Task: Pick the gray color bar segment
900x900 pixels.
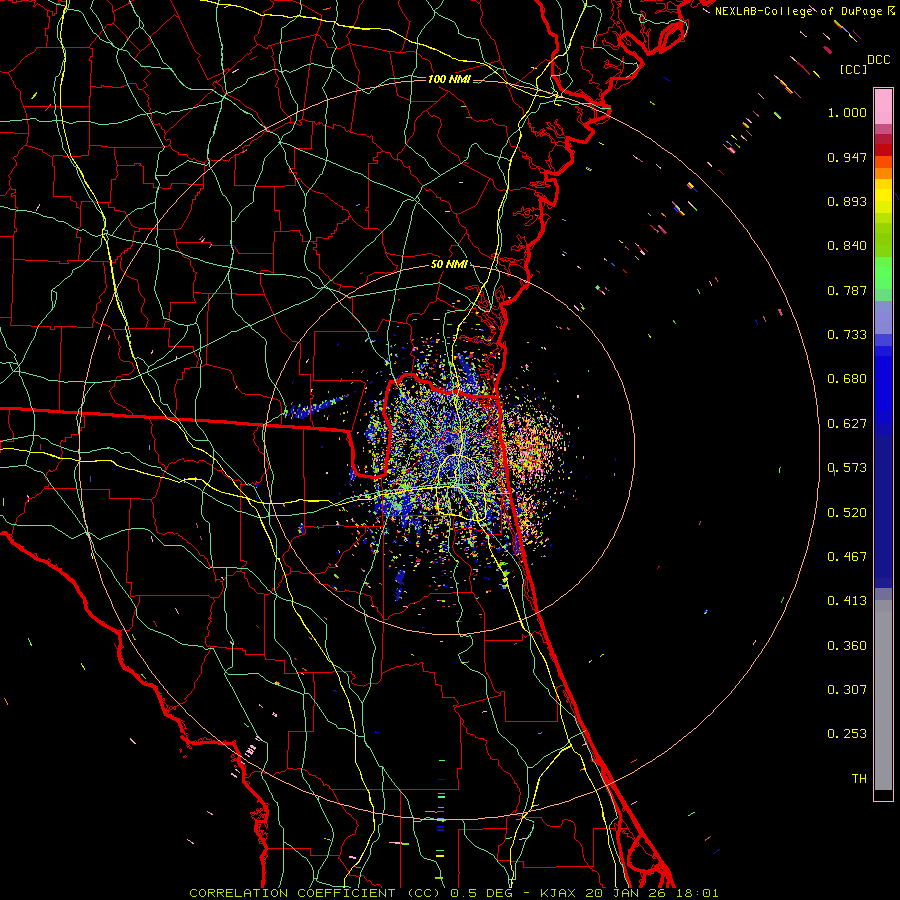Action: pyautogui.click(x=883, y=695)
